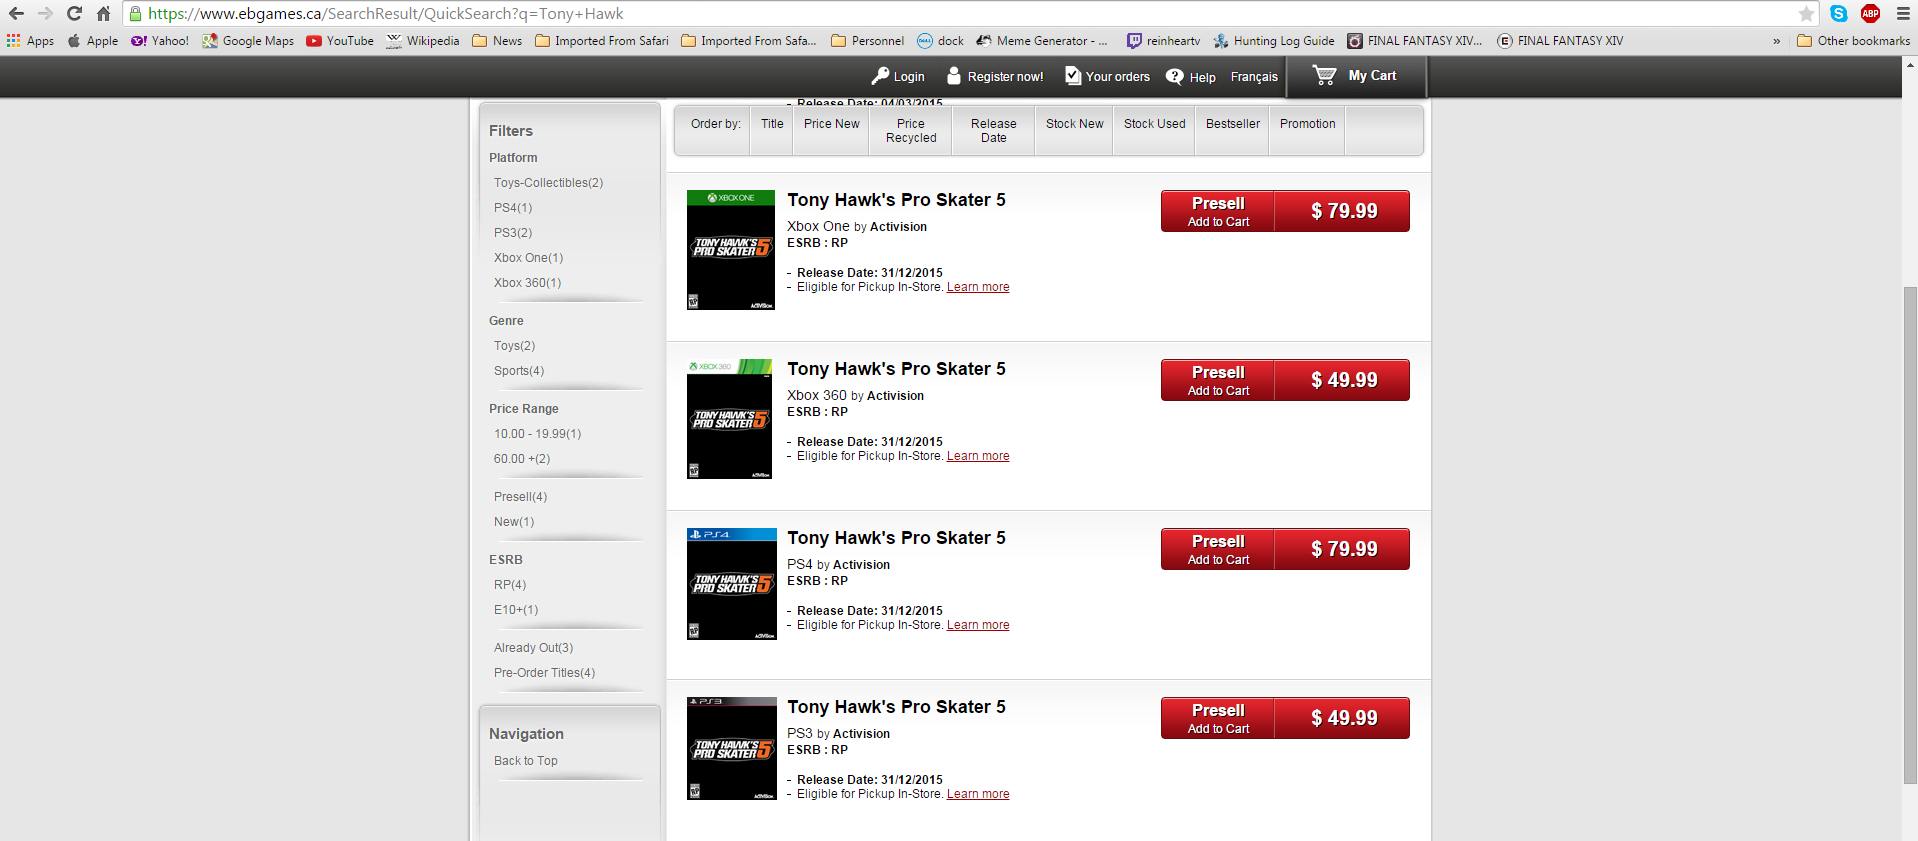This screenshot has height=841, width=1918.
Task: Open the Apple bookmark
Action: 93,41
